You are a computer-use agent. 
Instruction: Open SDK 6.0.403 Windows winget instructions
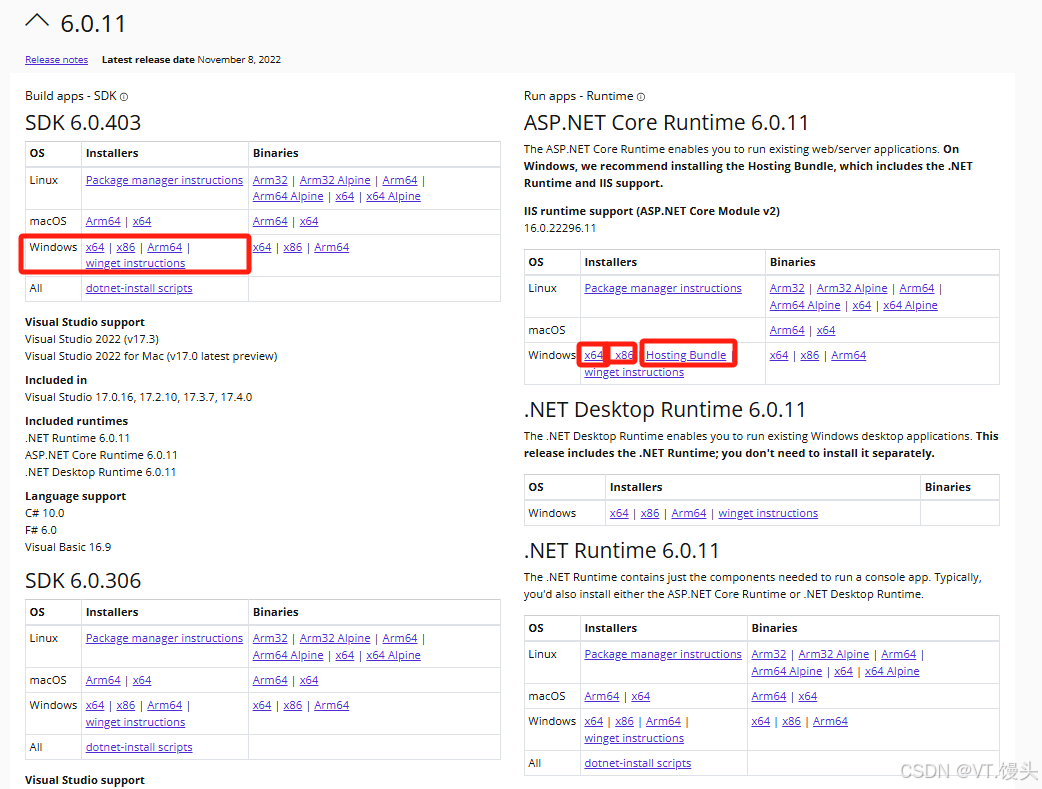tap(136, 263)
